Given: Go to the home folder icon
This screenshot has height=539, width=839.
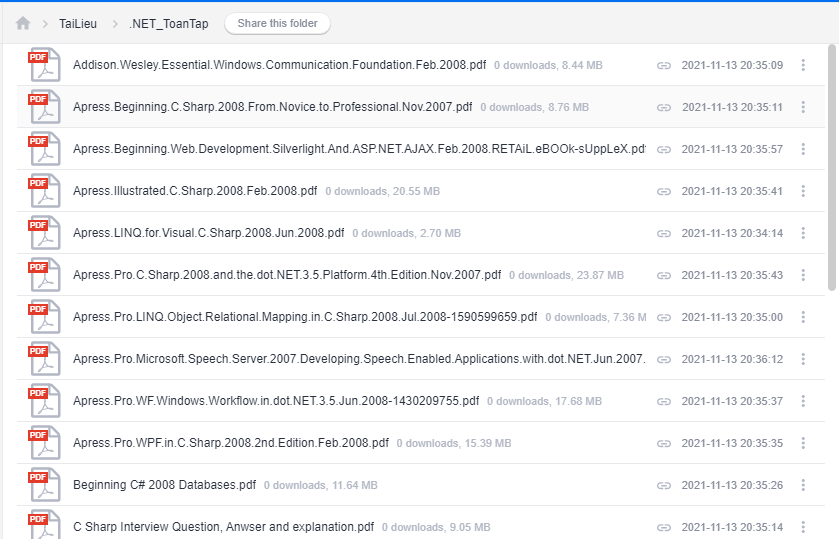Looking at the screenshot, I should point(23,23).
